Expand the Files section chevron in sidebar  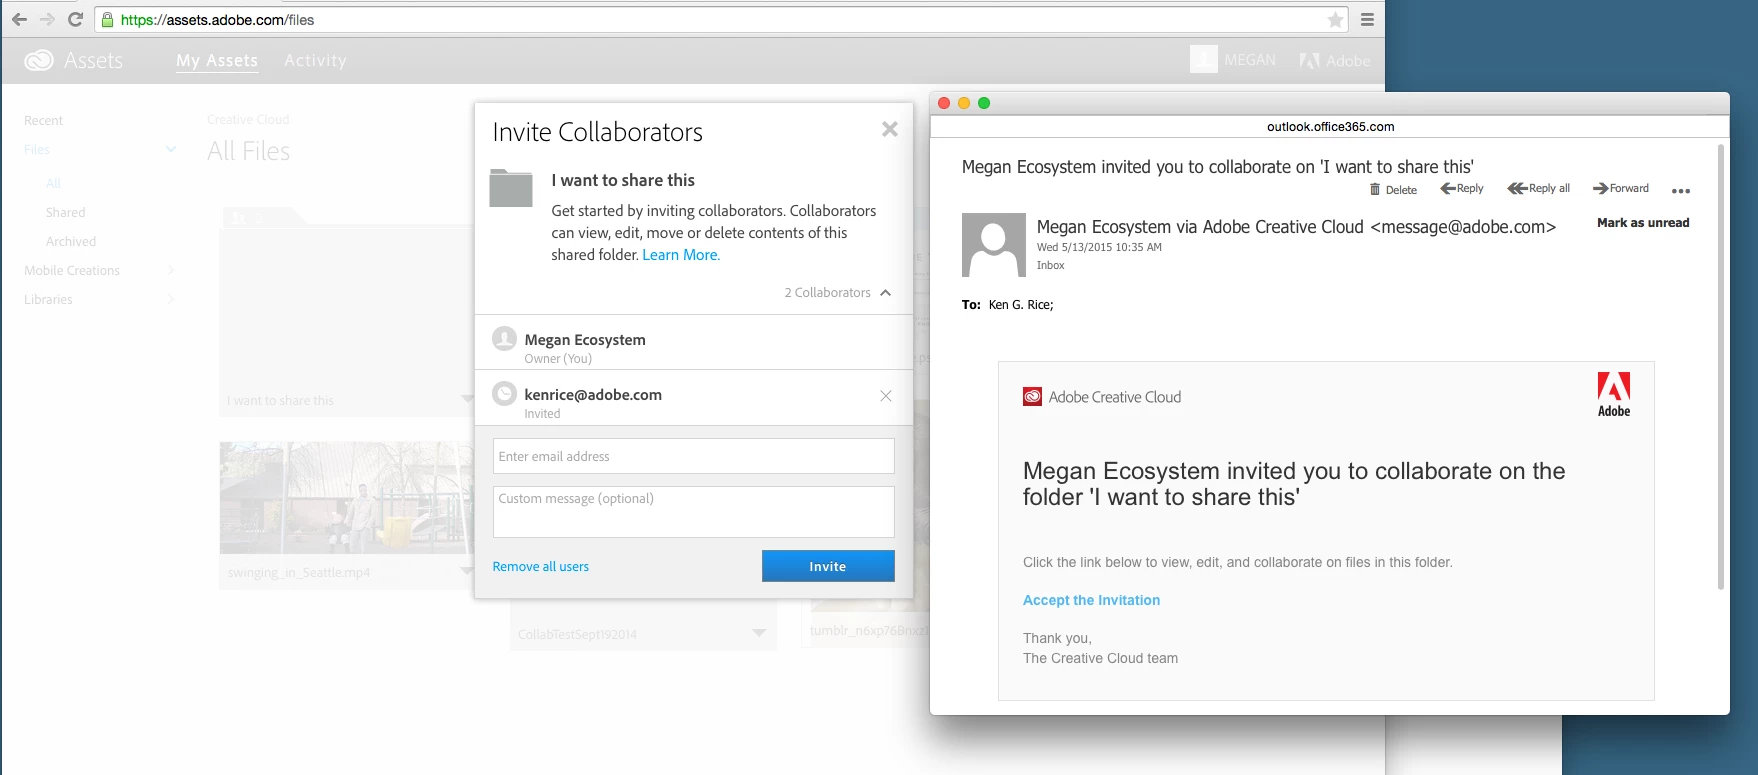click(171, 149)
